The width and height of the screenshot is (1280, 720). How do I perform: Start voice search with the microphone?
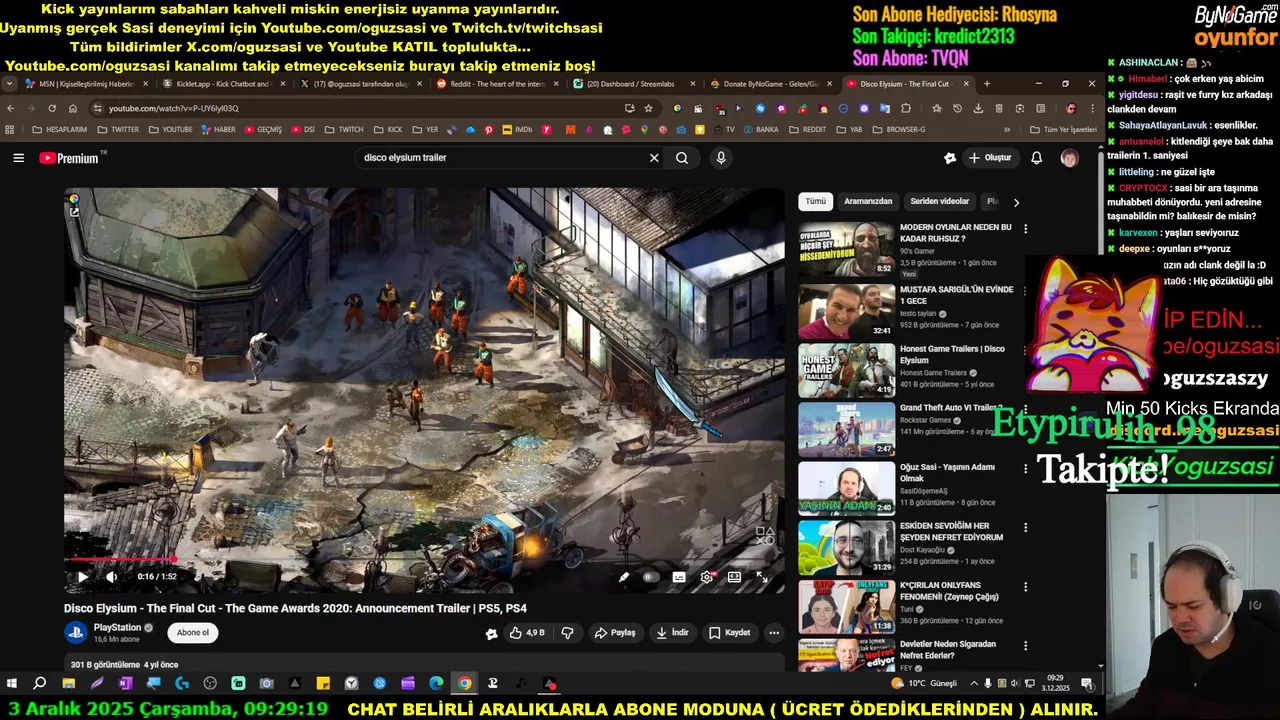click(x=721, y=158)
